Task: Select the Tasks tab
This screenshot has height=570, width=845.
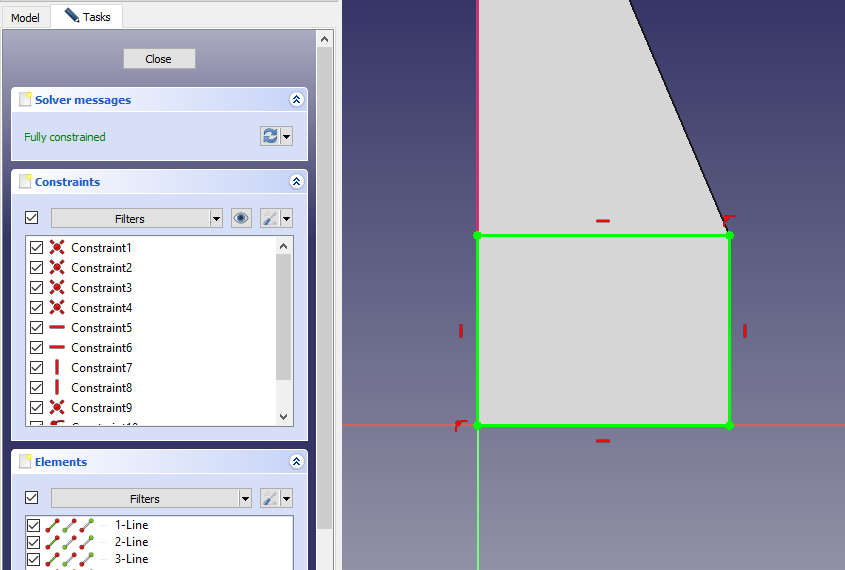Action: [87, 17]
